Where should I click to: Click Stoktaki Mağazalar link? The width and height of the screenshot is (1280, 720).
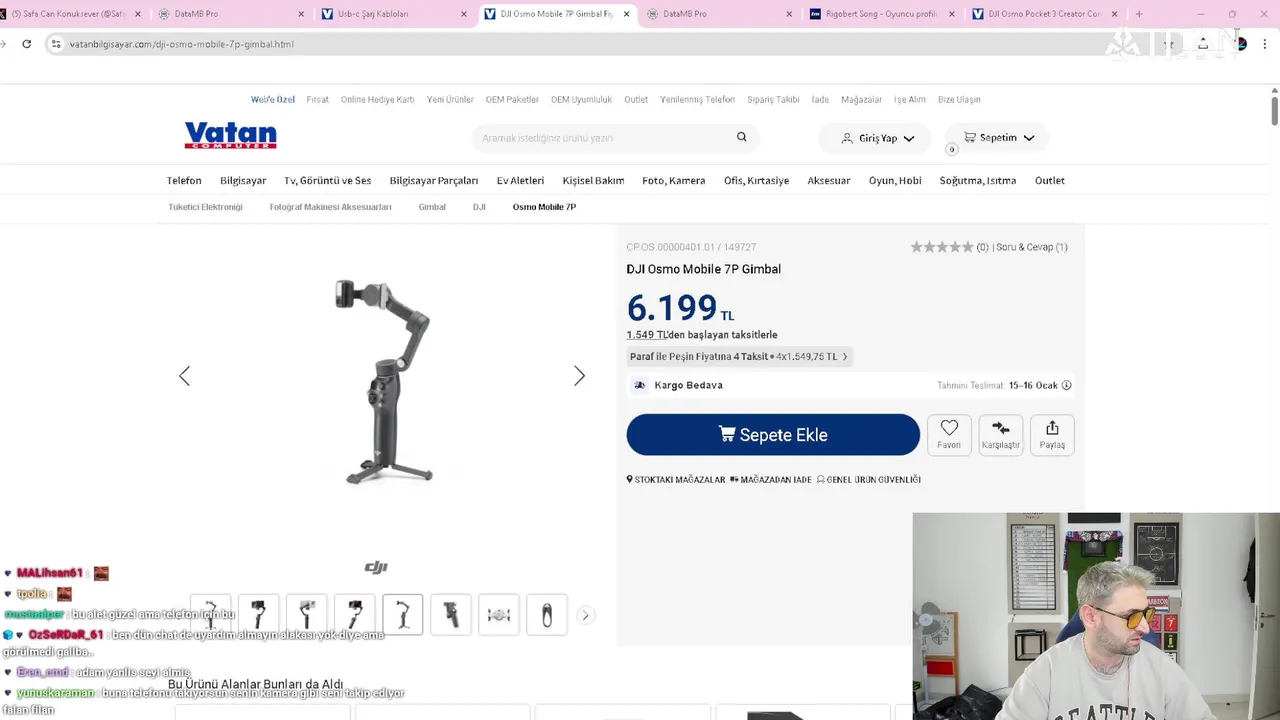click(676, 480)
